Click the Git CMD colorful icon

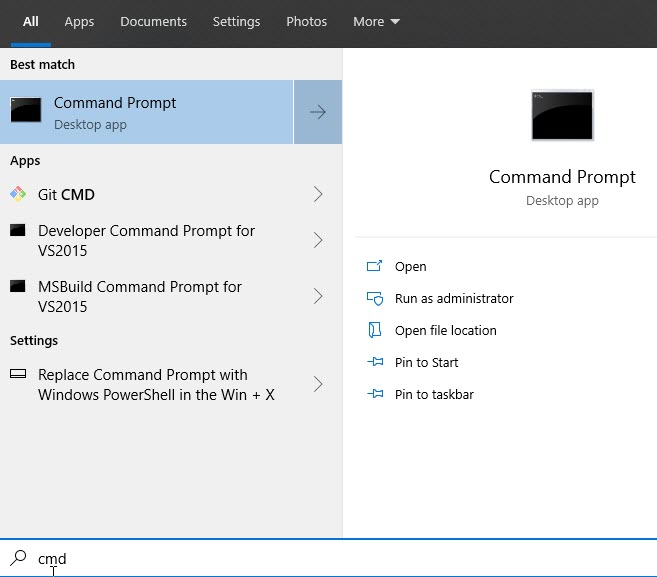point(18,194)
